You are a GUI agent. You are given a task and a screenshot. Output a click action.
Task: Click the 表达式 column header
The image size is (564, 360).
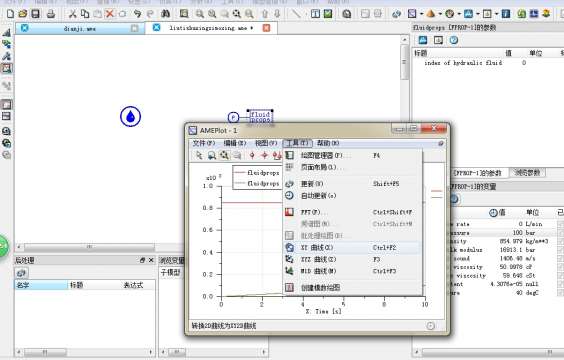click(133, 285)
